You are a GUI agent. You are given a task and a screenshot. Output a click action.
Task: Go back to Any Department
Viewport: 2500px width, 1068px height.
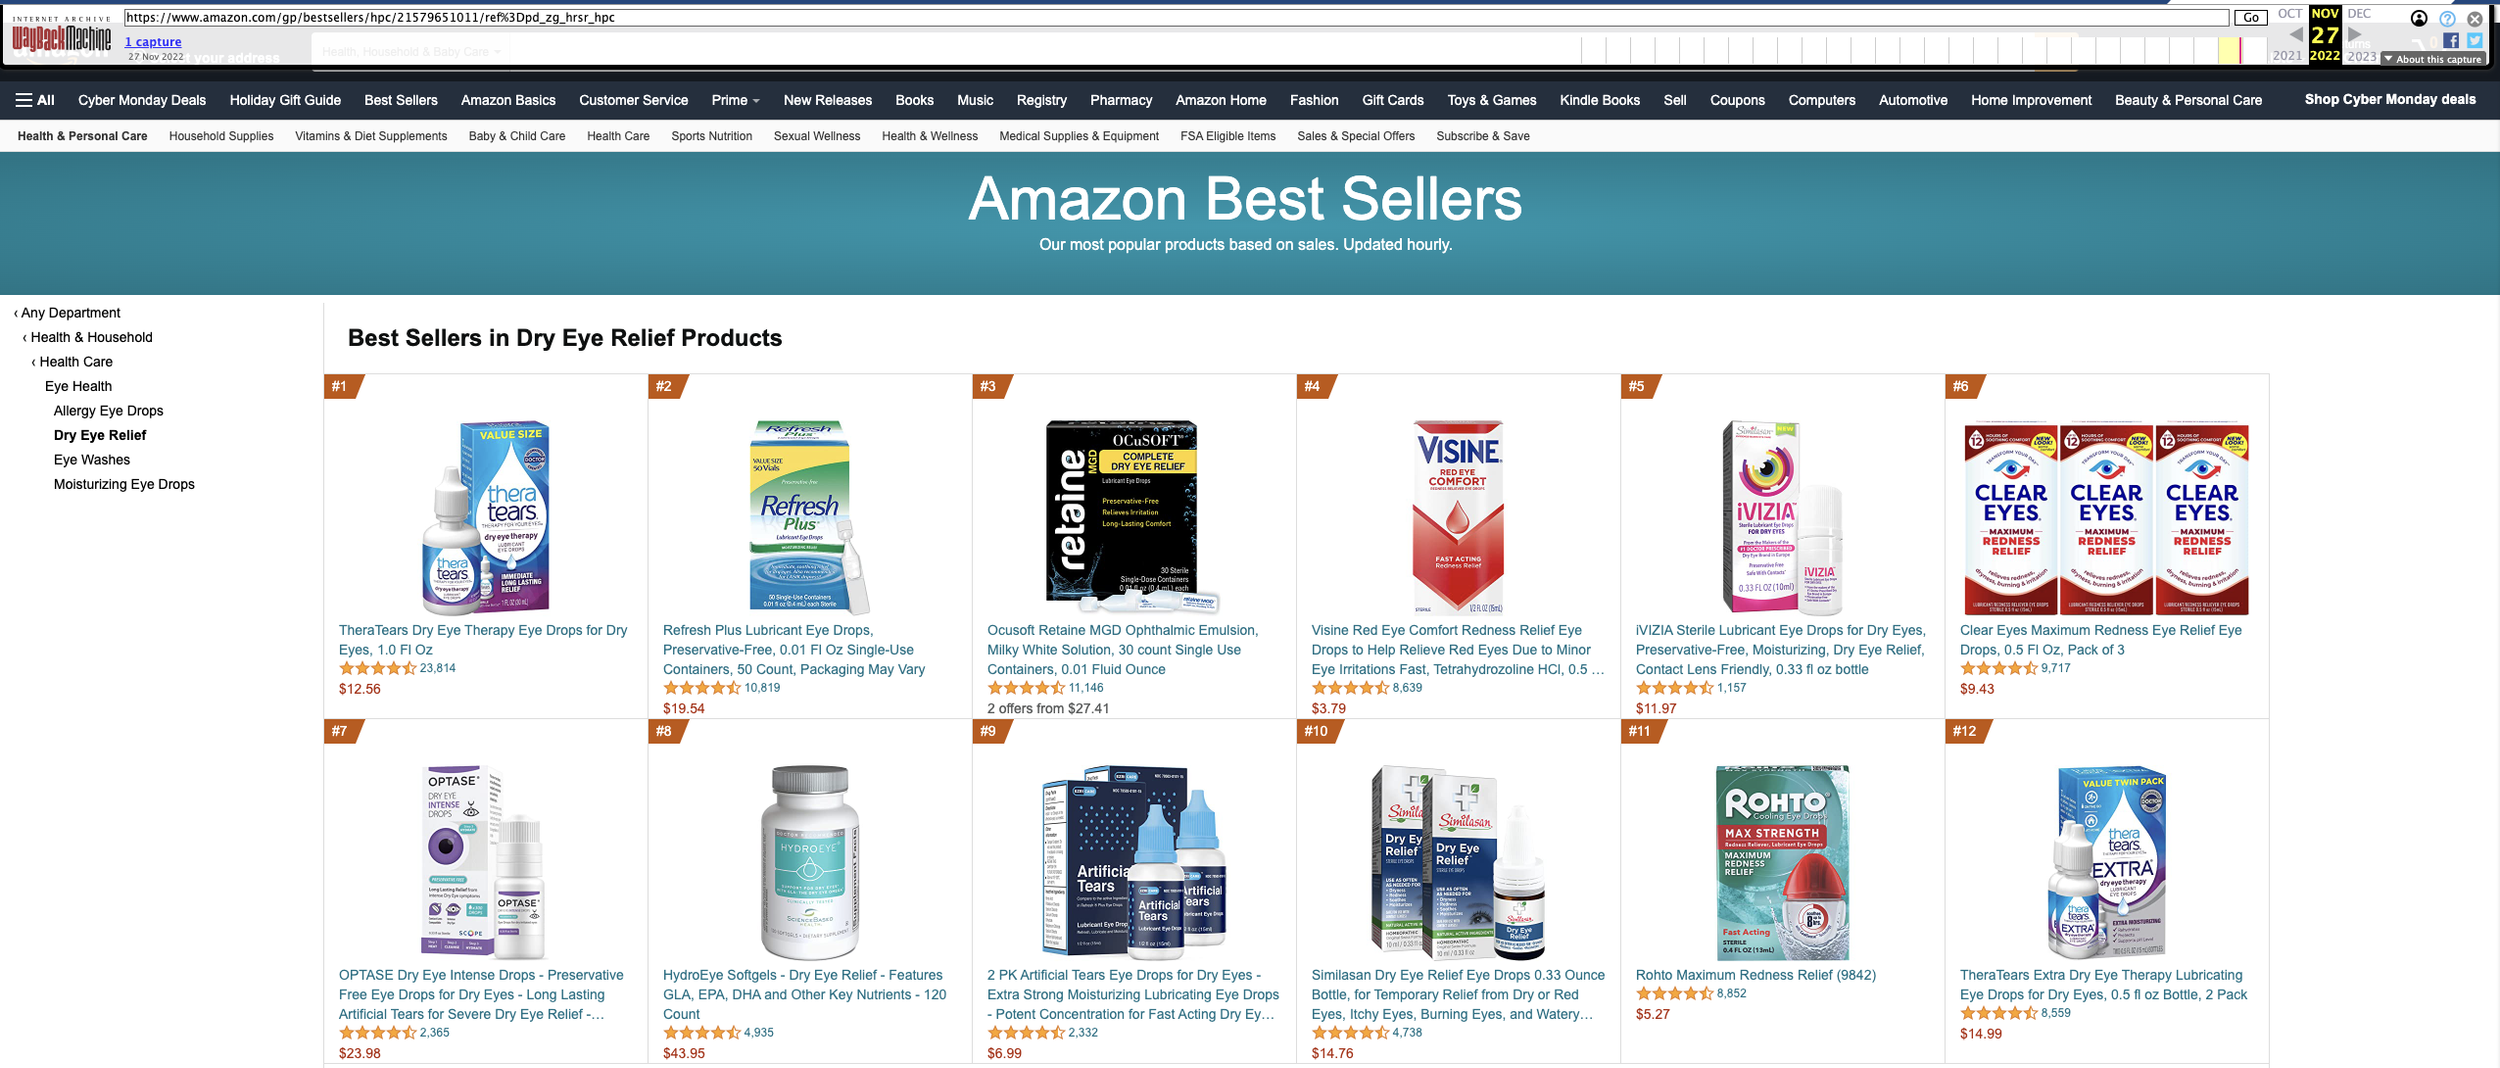click(x=67, y=313)
